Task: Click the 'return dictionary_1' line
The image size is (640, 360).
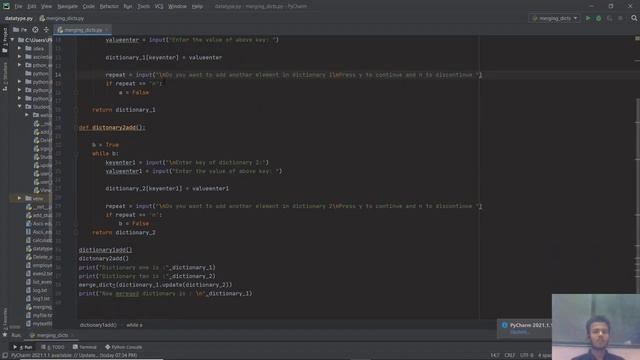Action: click(x=124, y=110)
